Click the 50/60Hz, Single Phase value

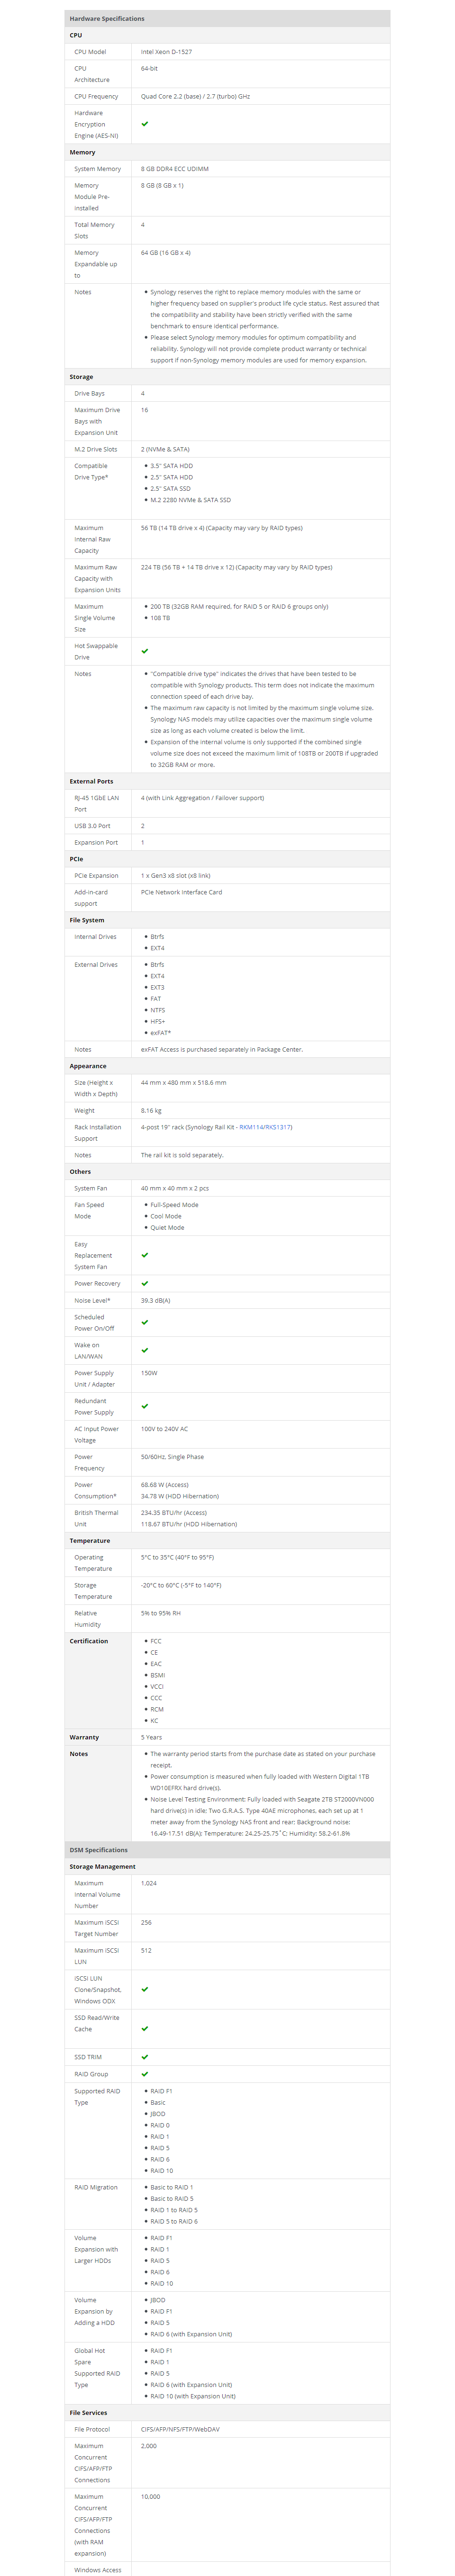(x=173, y=1457)
